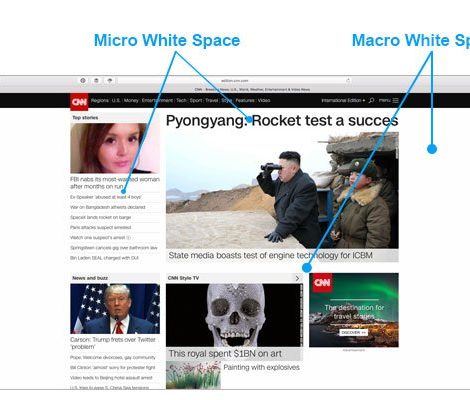Open 'Painting with explosives' story
The width and height of the screenshot is (470, 400).
261,367
